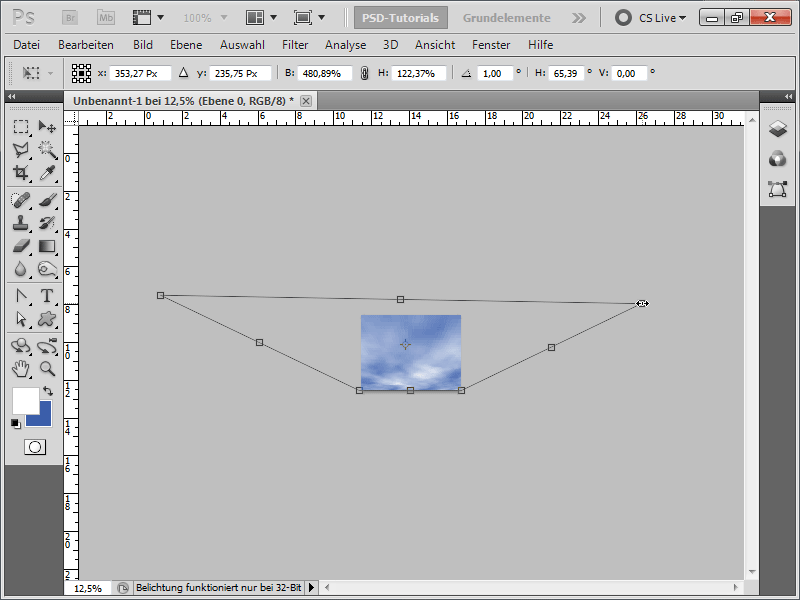Activate the Crop tool

tap(20, 172)
